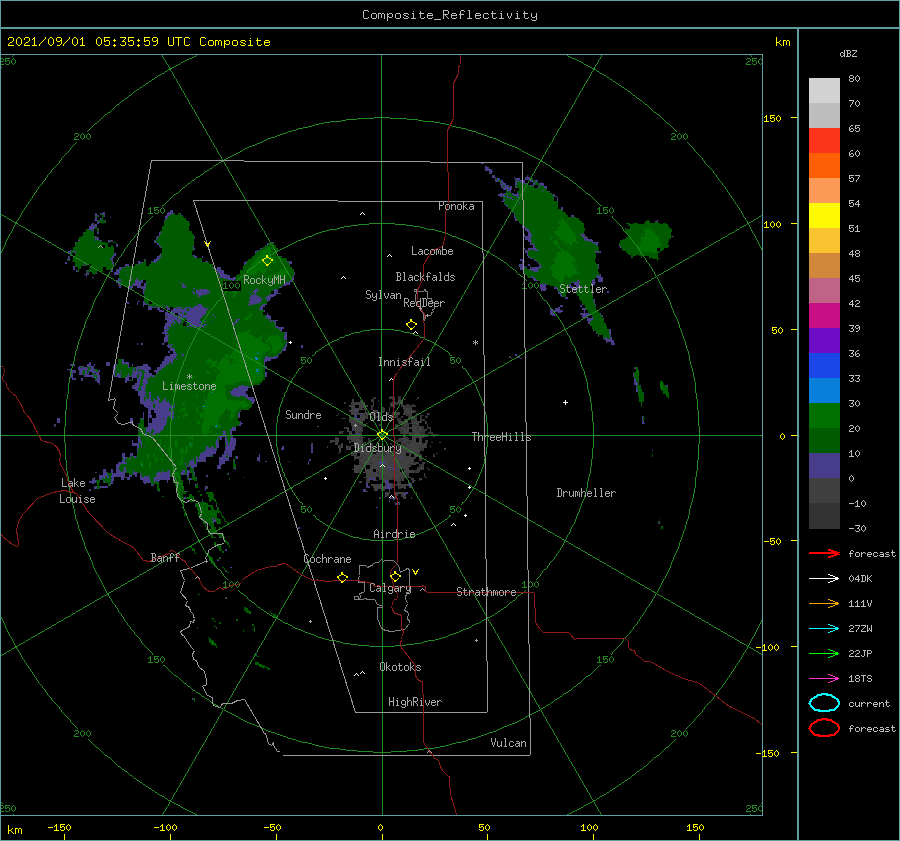Click the white 04DK arrow in legend
Image resolution: width=900 pixels, height=841 pixels.
tap(824, 579)
